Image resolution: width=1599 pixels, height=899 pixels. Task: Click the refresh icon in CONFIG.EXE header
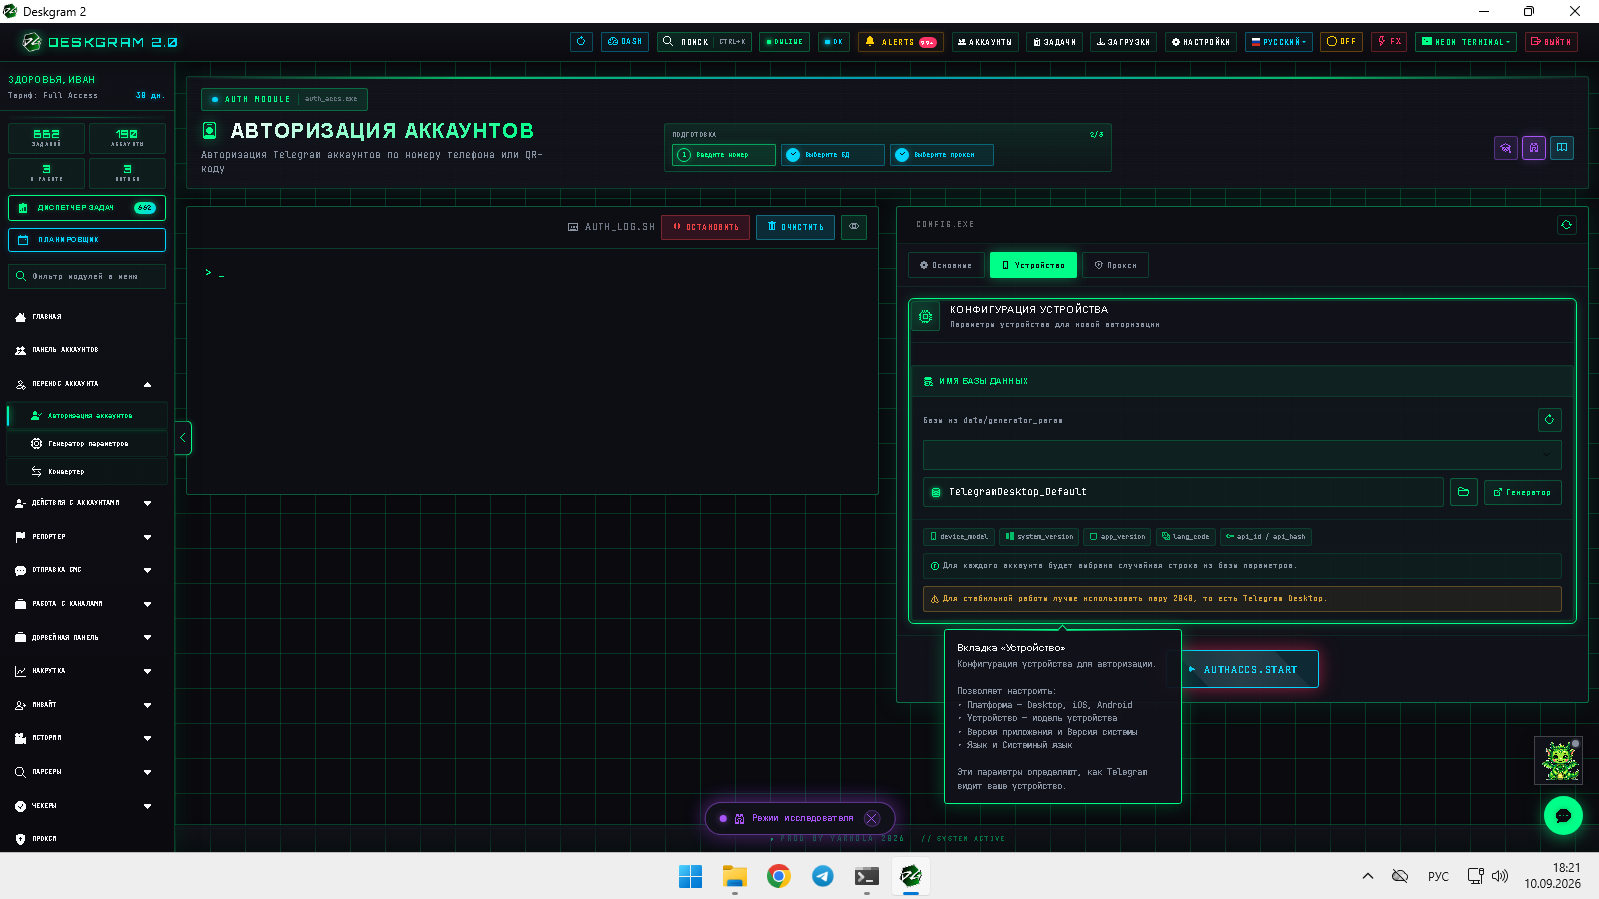[x=1566, y=225]
